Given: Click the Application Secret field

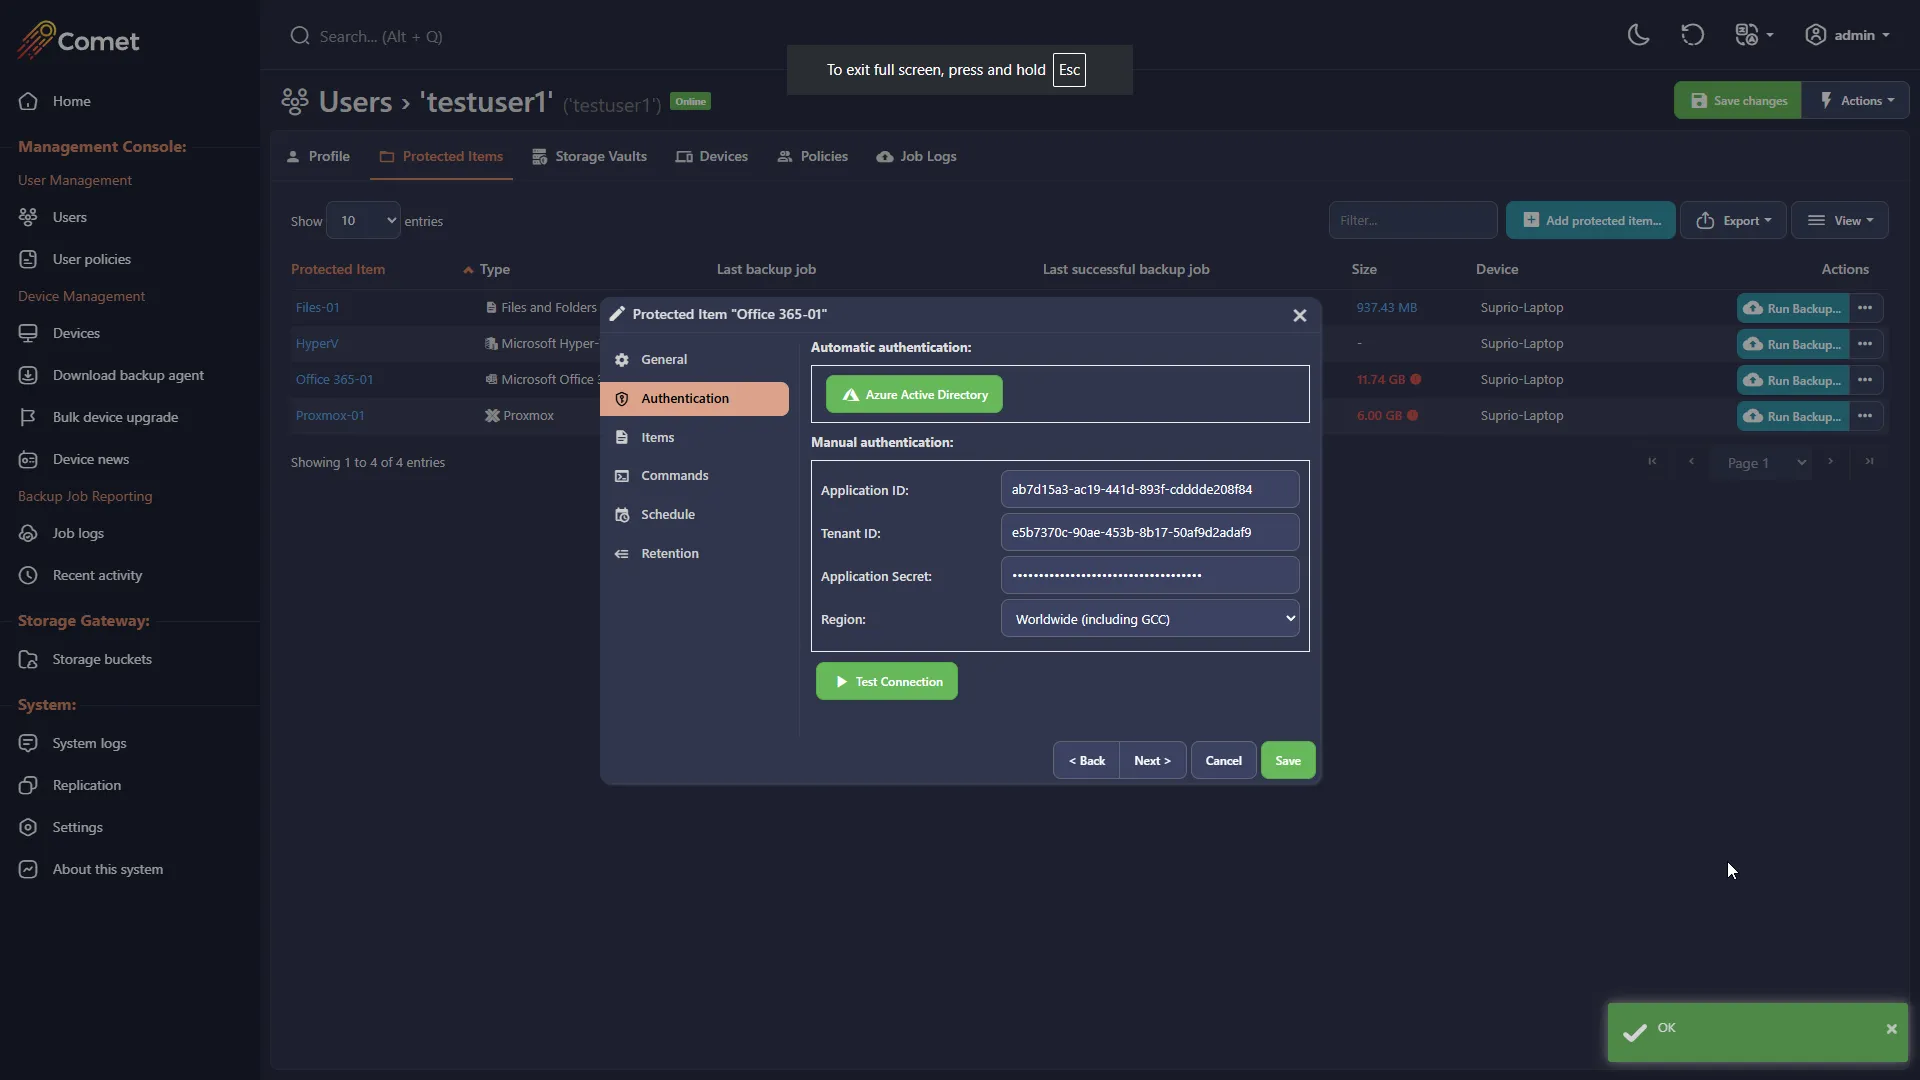Looking at the screenshot, I should (1150, 575).
